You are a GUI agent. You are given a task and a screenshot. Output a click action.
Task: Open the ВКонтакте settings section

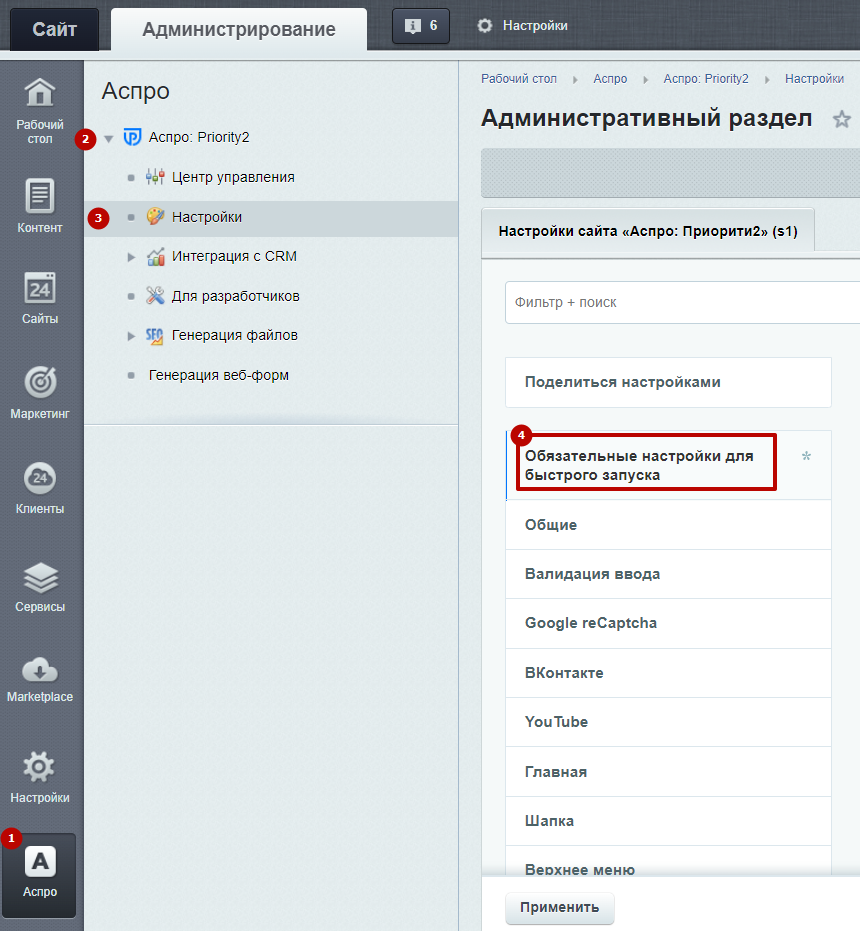point(668,673)
